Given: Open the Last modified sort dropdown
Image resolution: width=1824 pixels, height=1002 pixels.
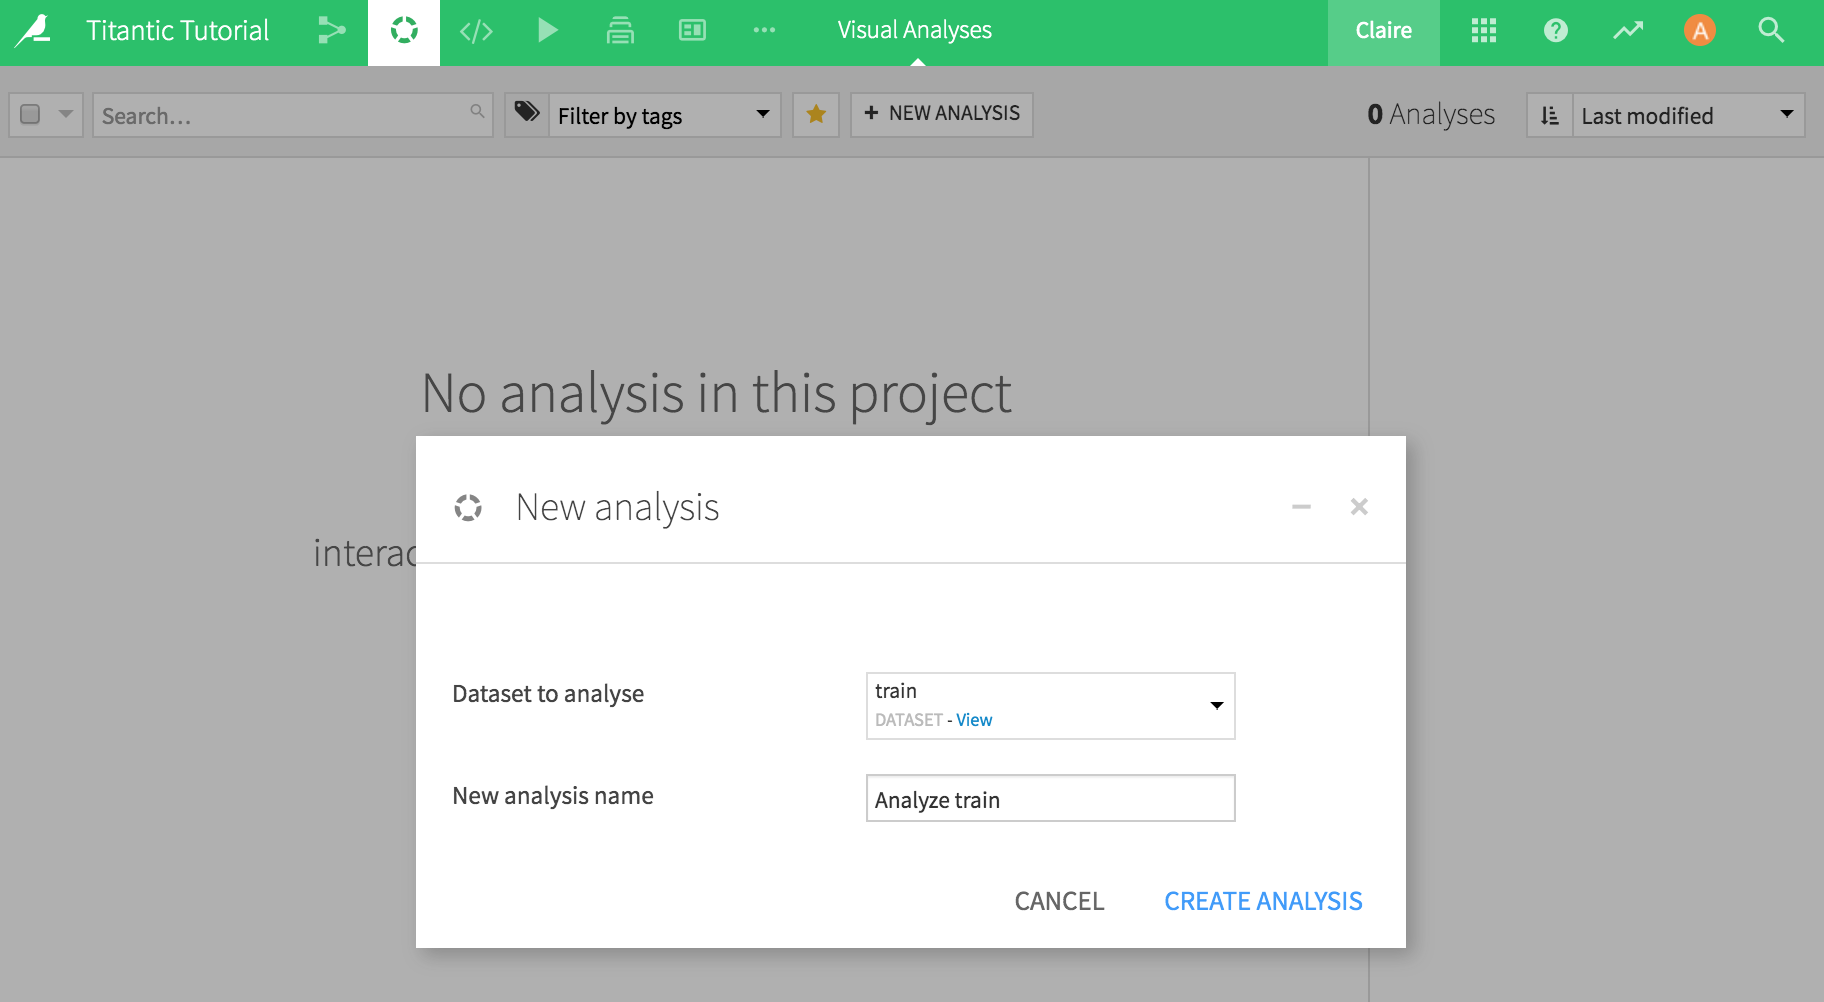Looking at the screenshot, I should coord(1687,115).
